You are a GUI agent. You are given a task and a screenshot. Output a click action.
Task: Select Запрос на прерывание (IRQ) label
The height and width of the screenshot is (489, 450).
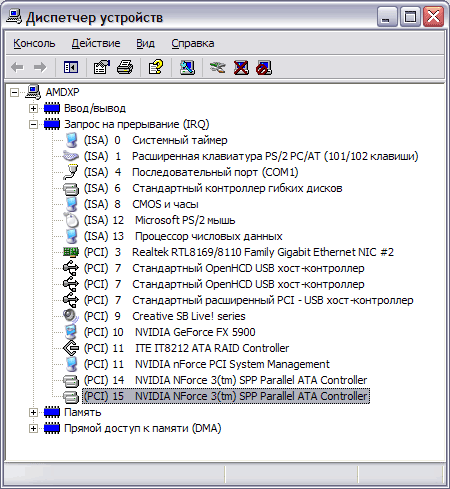[x=137, y=124]
